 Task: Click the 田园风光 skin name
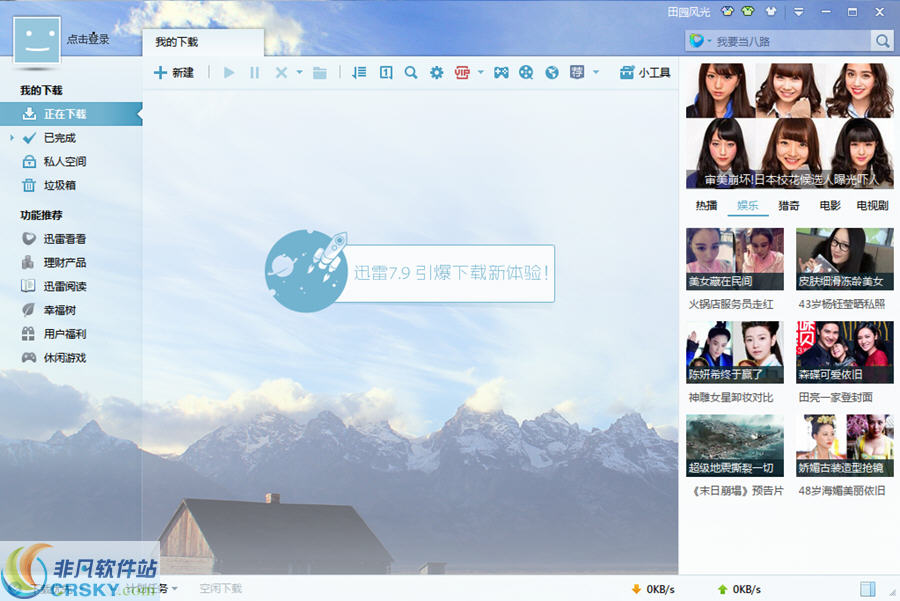click(689, 11)
